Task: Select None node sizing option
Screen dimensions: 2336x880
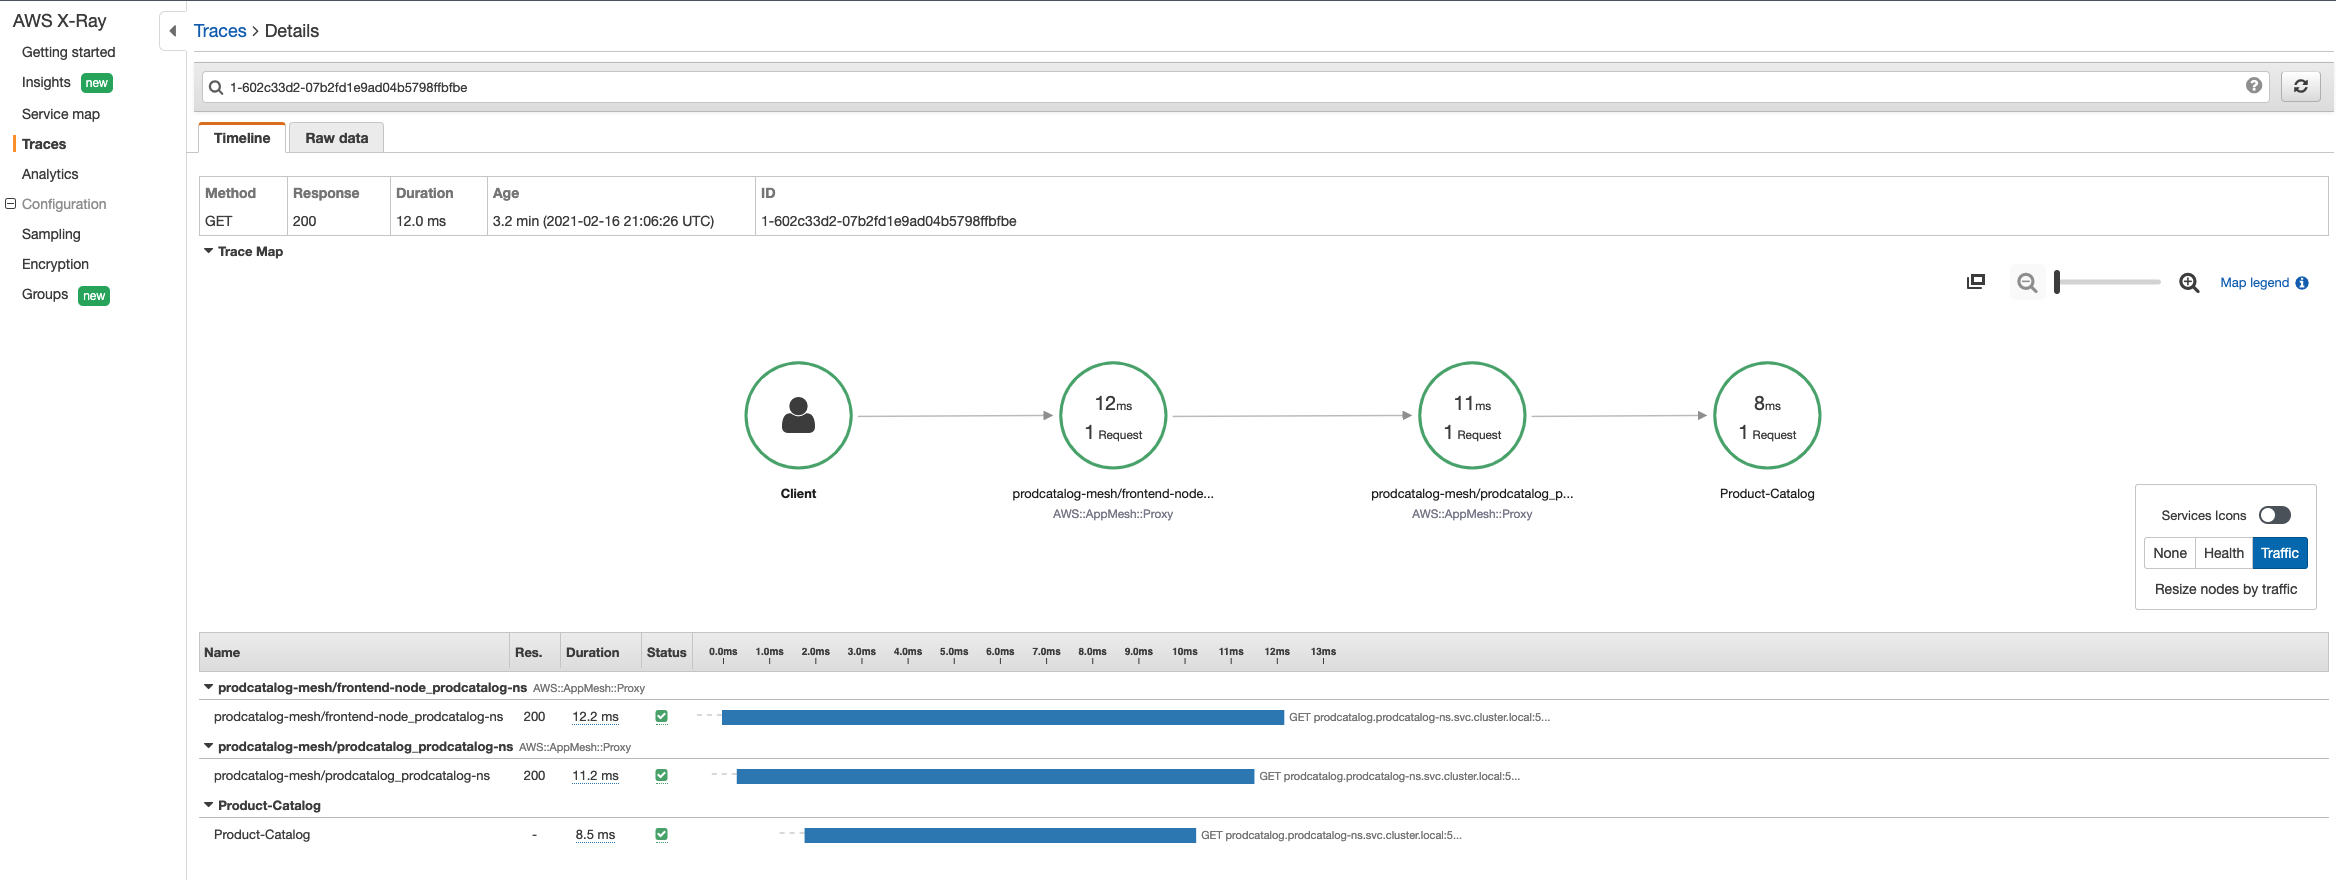Action: (x=2170, y=553)
